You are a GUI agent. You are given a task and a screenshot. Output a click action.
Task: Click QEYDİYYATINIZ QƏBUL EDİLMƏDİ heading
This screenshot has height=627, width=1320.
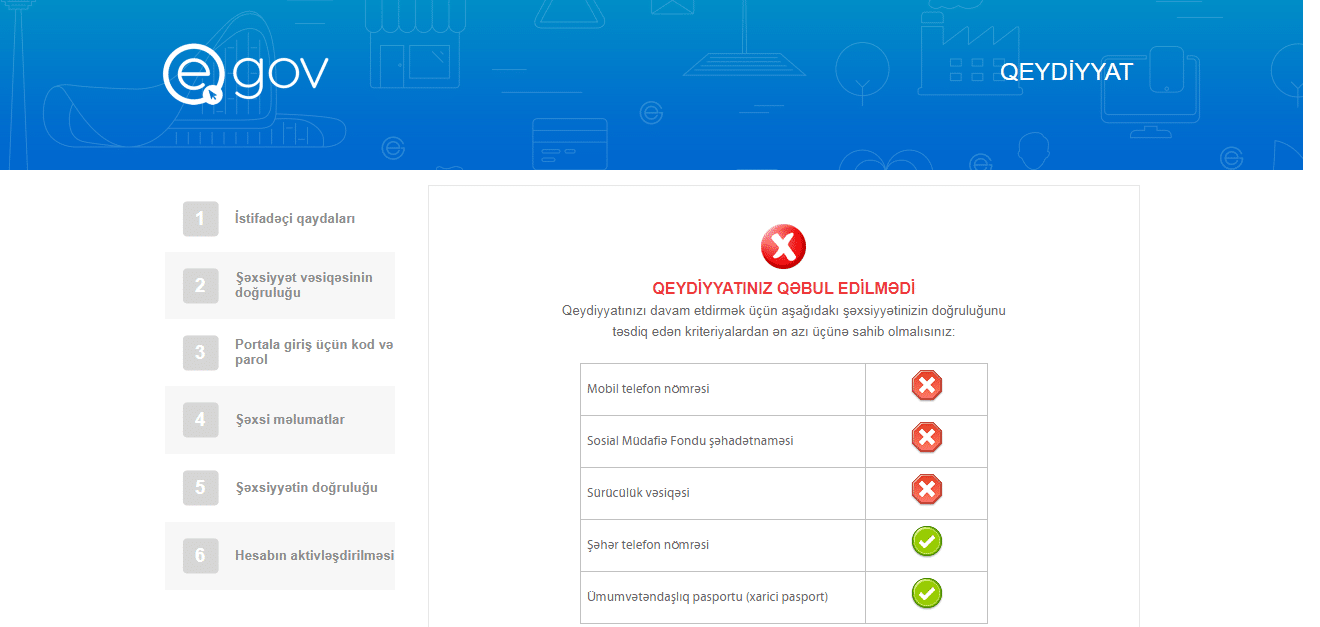coord(783,288)
